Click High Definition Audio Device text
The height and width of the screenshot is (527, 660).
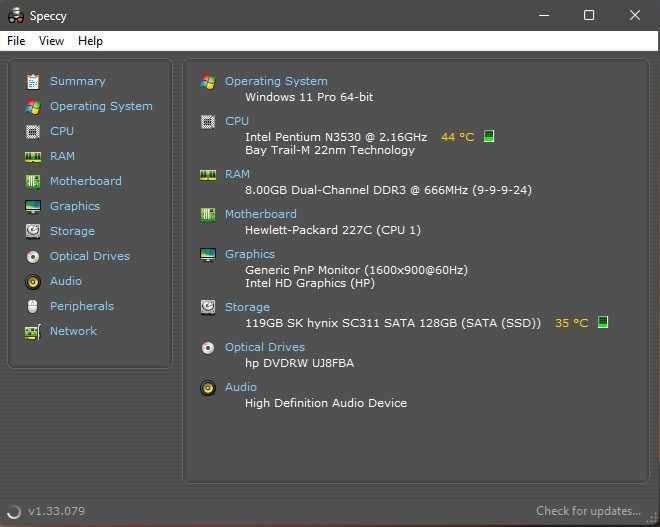pyautogui.click(x=326, y=403)
